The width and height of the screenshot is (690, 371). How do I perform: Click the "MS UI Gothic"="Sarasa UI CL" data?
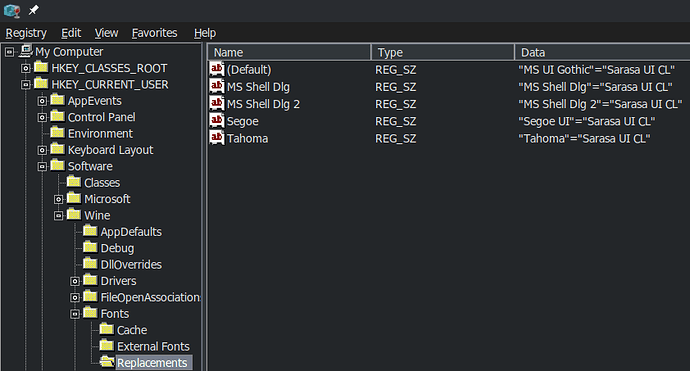click(x=596, y=70)
